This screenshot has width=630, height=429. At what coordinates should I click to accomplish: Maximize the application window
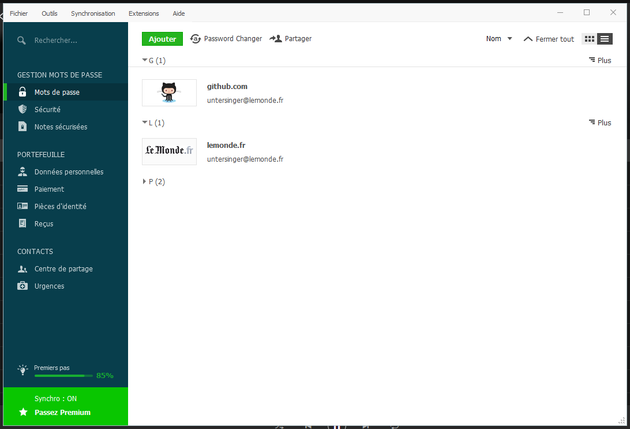[x=587, y=12]
